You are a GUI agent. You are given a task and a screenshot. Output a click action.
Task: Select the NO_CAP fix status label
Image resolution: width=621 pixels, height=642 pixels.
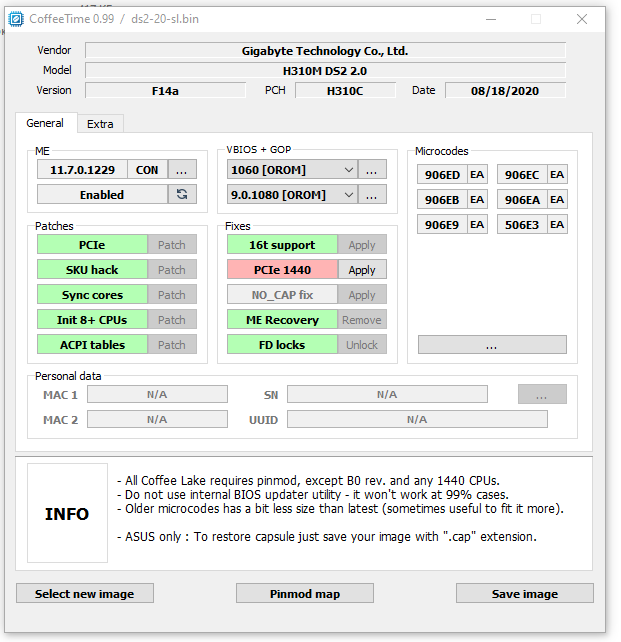coord(282,294)
